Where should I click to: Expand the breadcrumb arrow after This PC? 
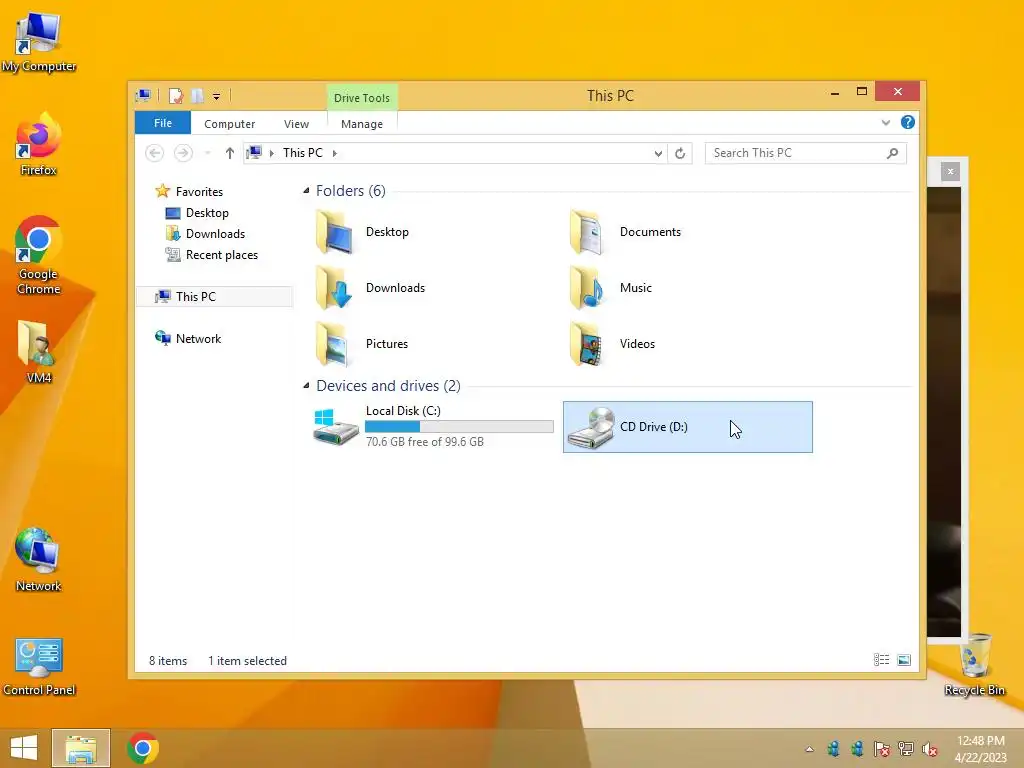pos(334,153)
